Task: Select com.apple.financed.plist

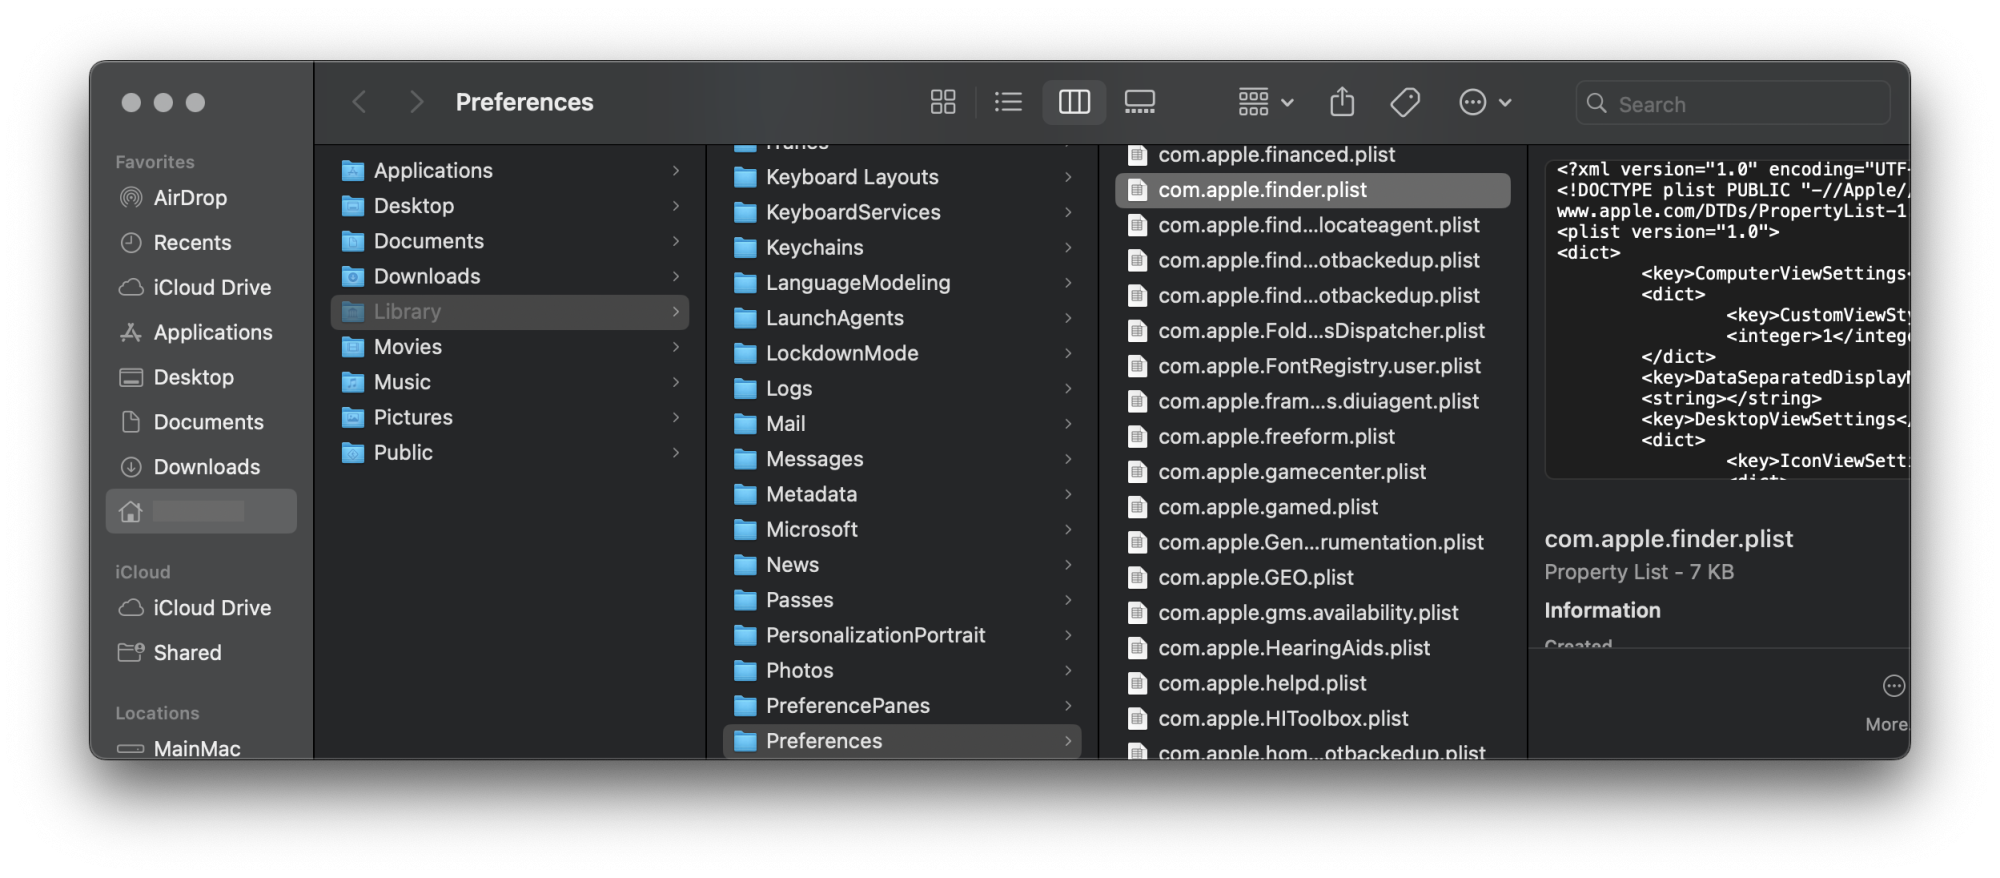Action: click(1312, 155)
